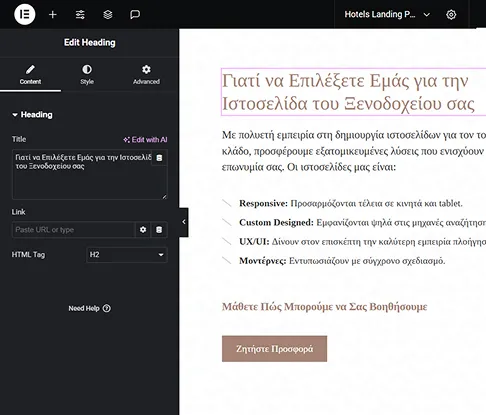This screenshot has width=486, height=415.
Task: Click the HTML Tag label
Action: tap(28, 255)
